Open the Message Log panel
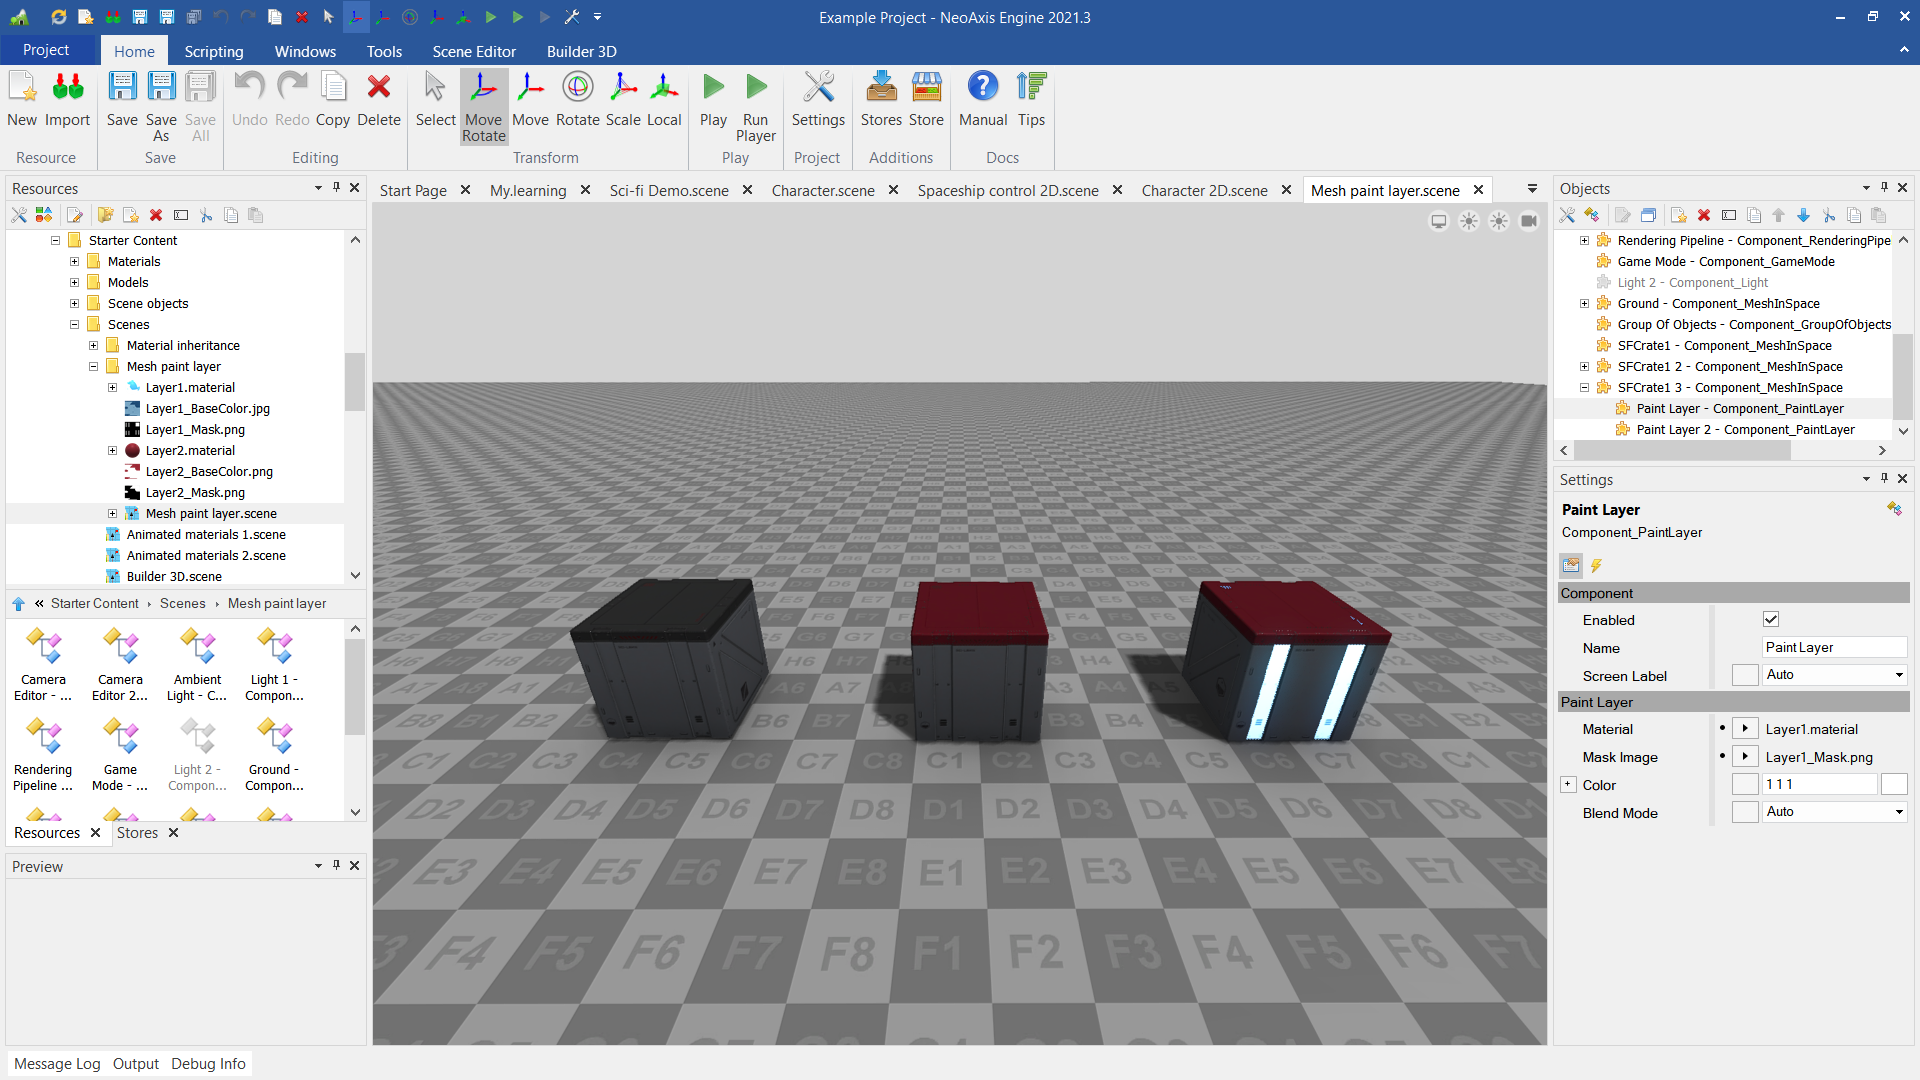The image size is (1920, 1080). pyautogui.click(x=57, y=1063)
